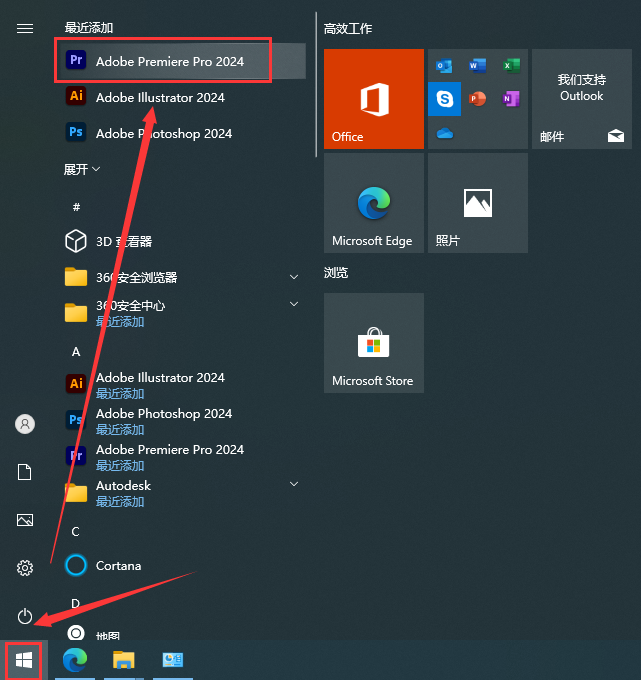The width and height of the screenshot is (641, 680).
Task: Click the Power button icon
Action: pos(25,616)
